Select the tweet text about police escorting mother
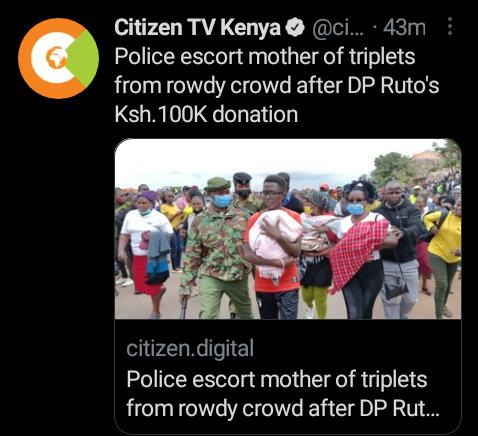 click(x=277, y=85)
